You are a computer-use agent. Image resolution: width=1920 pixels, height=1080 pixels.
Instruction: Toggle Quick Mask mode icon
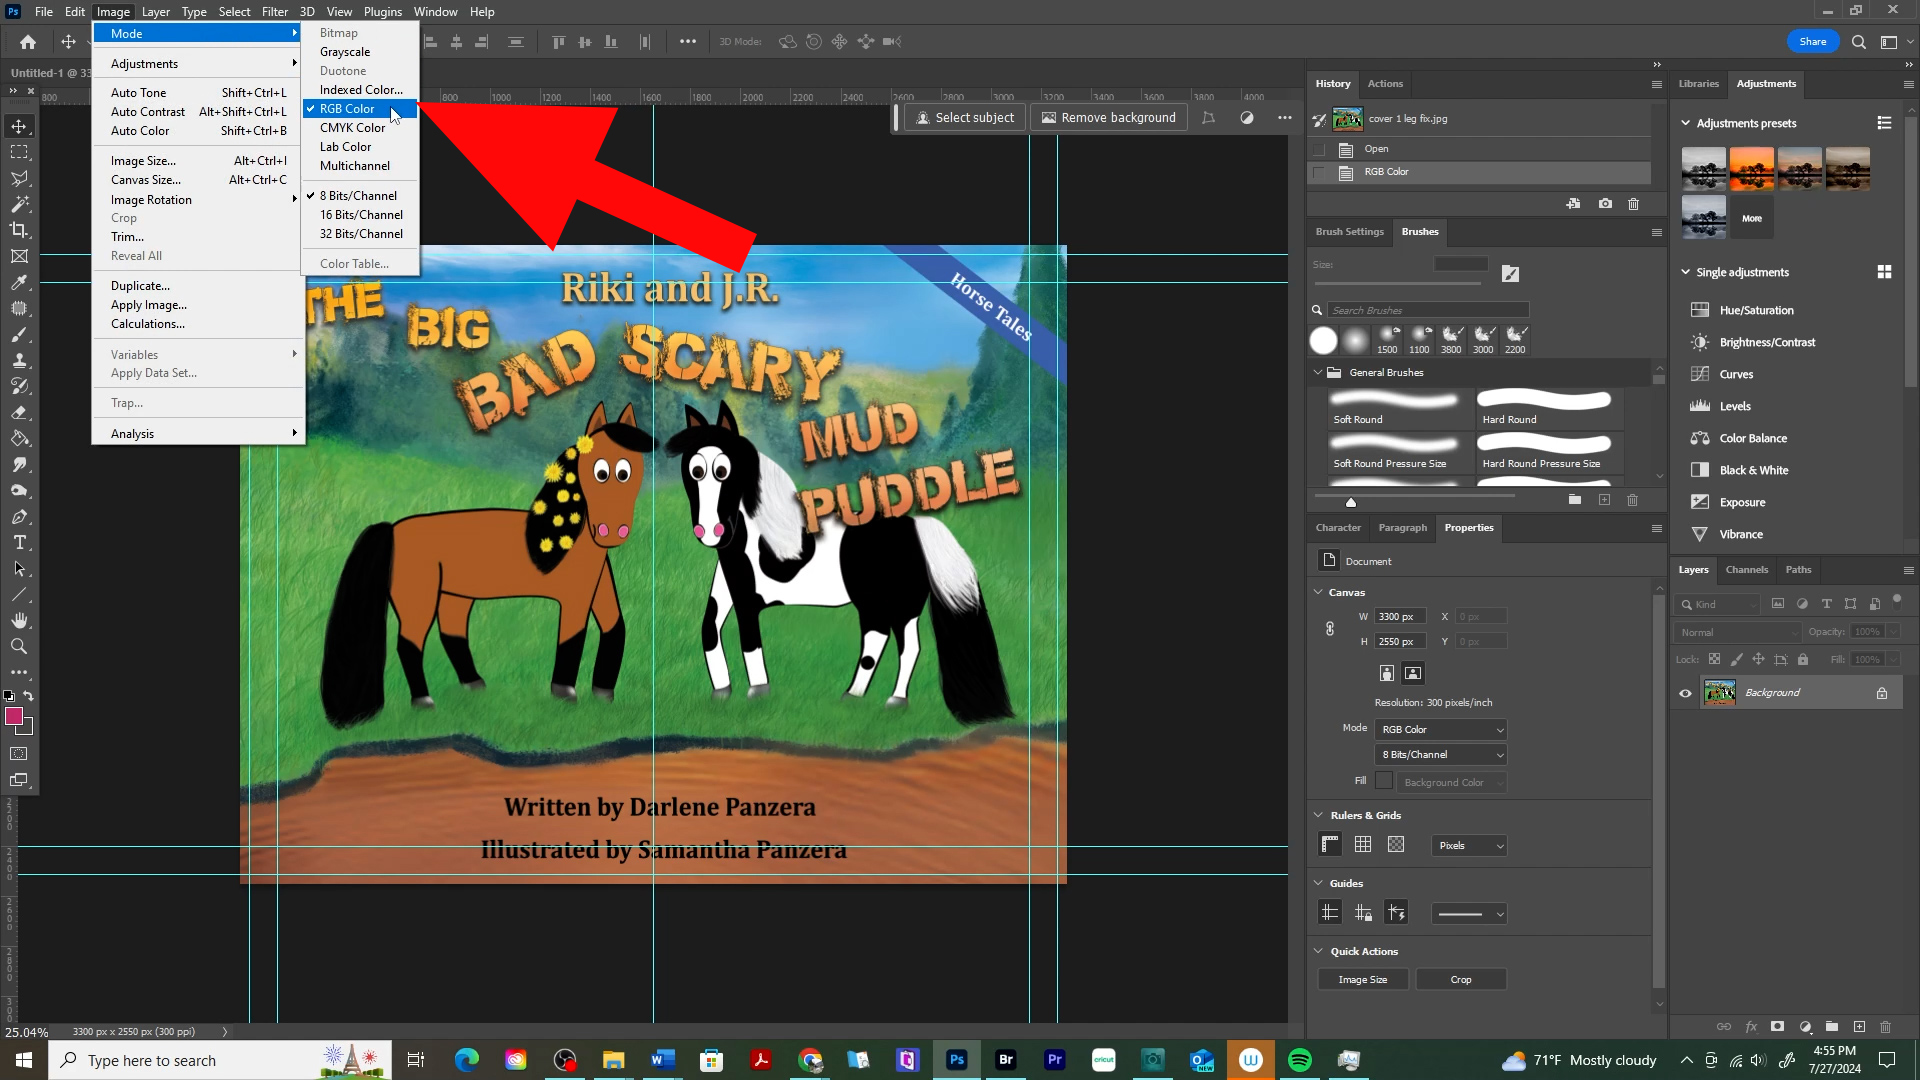[19, 754]
